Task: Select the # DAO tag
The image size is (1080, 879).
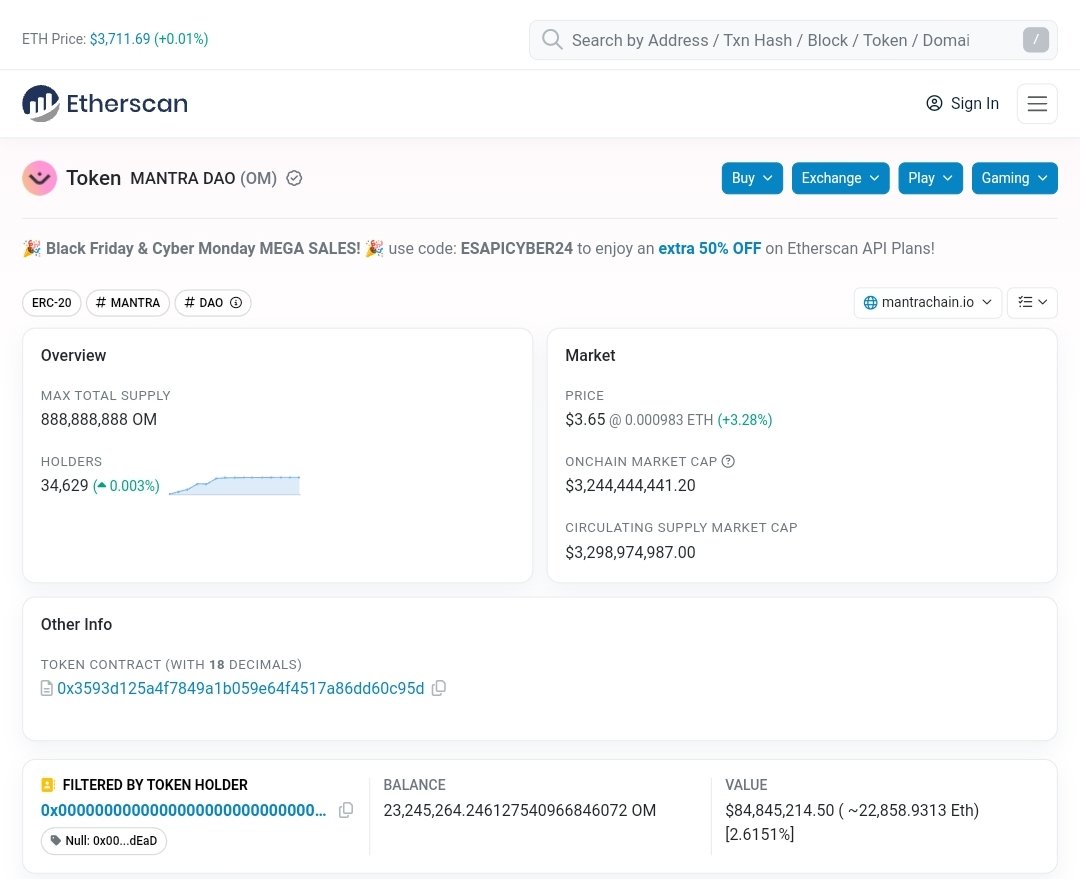Action: coord(213,302)
